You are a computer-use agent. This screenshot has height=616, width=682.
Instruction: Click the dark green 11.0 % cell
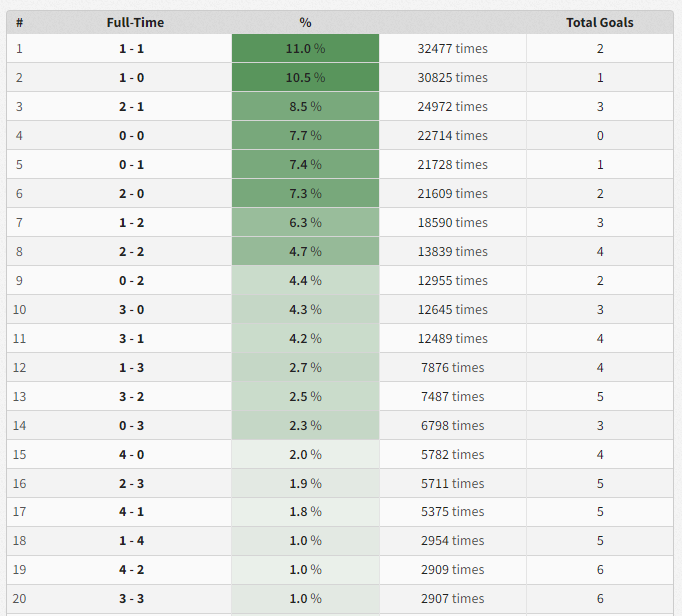pos(305,48)
